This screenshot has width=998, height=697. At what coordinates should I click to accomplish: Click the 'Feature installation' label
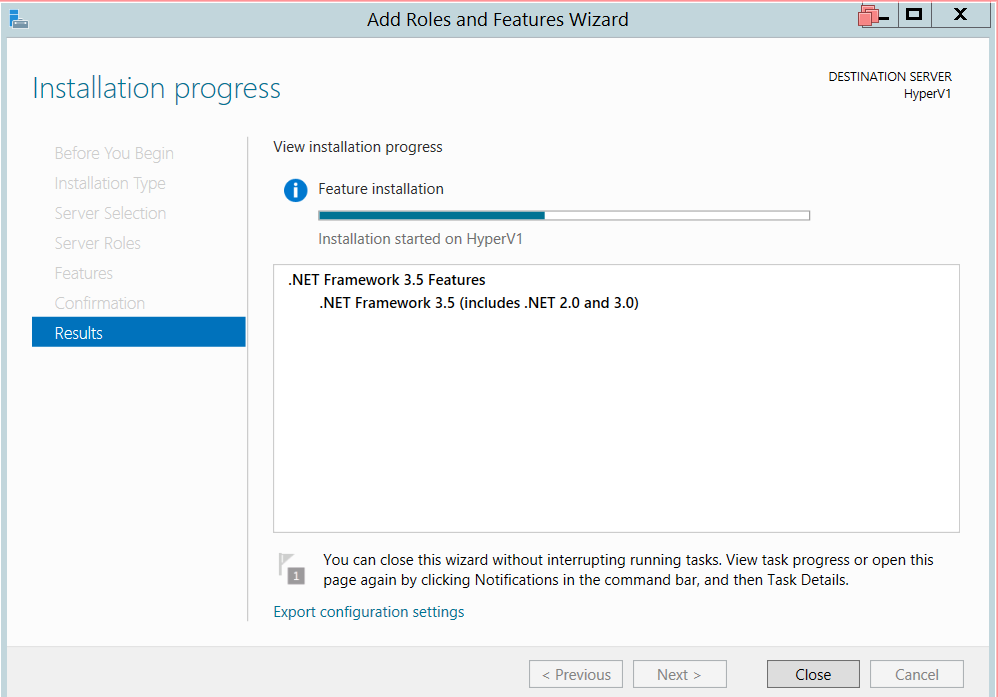pyautogui.click(x=381, y=189)
